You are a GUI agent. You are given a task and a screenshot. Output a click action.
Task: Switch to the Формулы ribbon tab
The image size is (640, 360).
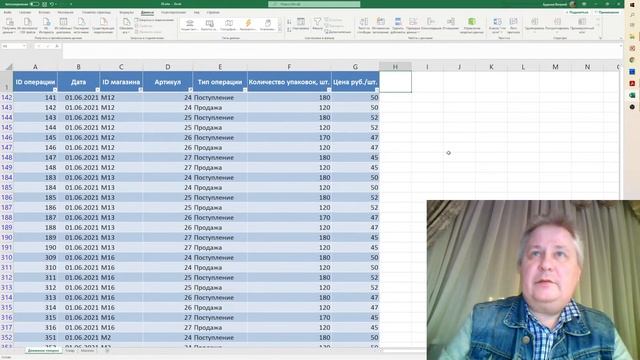[x=127, y=13]
